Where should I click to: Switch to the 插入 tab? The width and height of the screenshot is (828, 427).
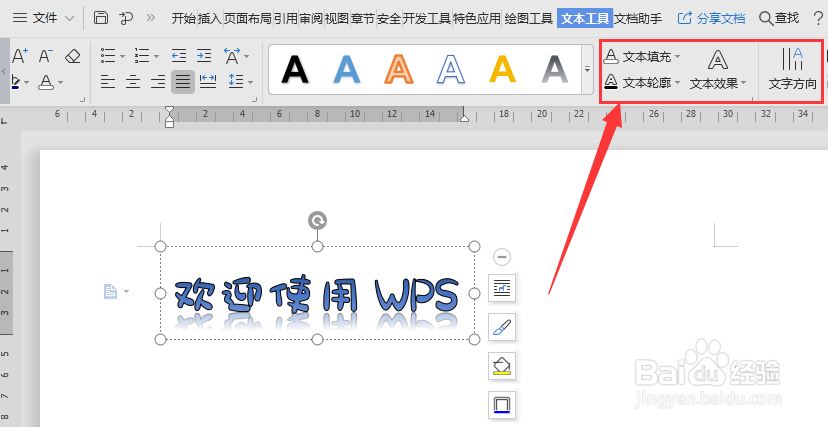point(210,18)
